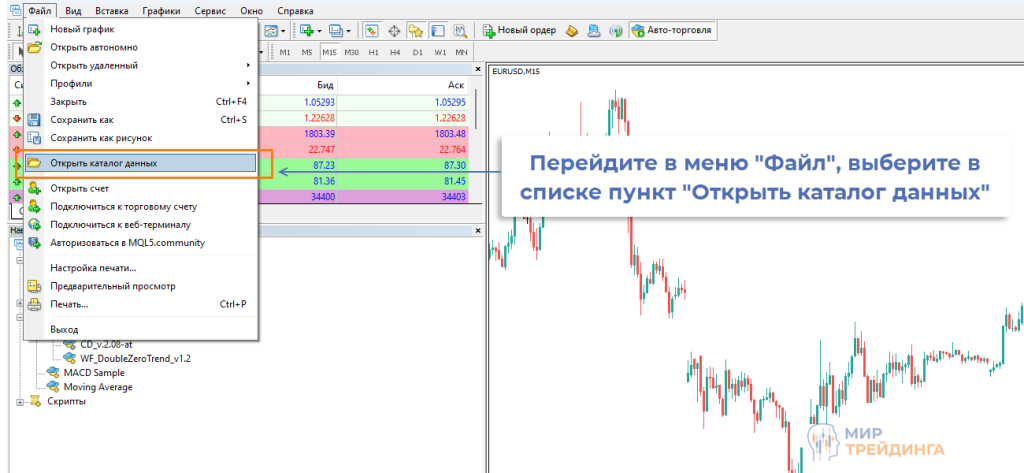Viewport: 1024px width, 473px height.
Task: Click the Terminal panel toolbar icon
Action: coord(437,30)
